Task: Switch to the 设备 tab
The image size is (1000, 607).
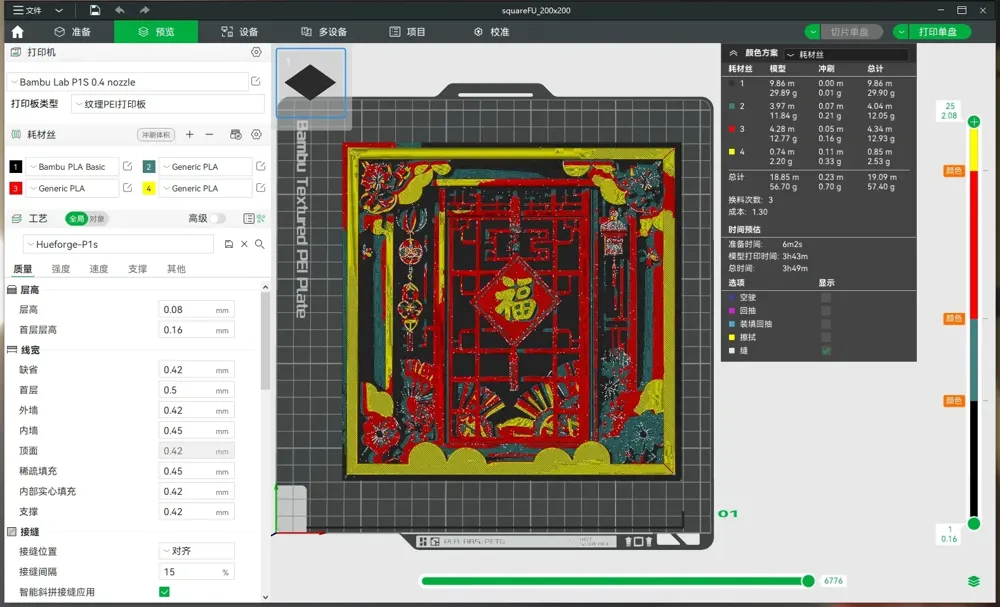Action: pyautogui.click(x=239, y=32)
